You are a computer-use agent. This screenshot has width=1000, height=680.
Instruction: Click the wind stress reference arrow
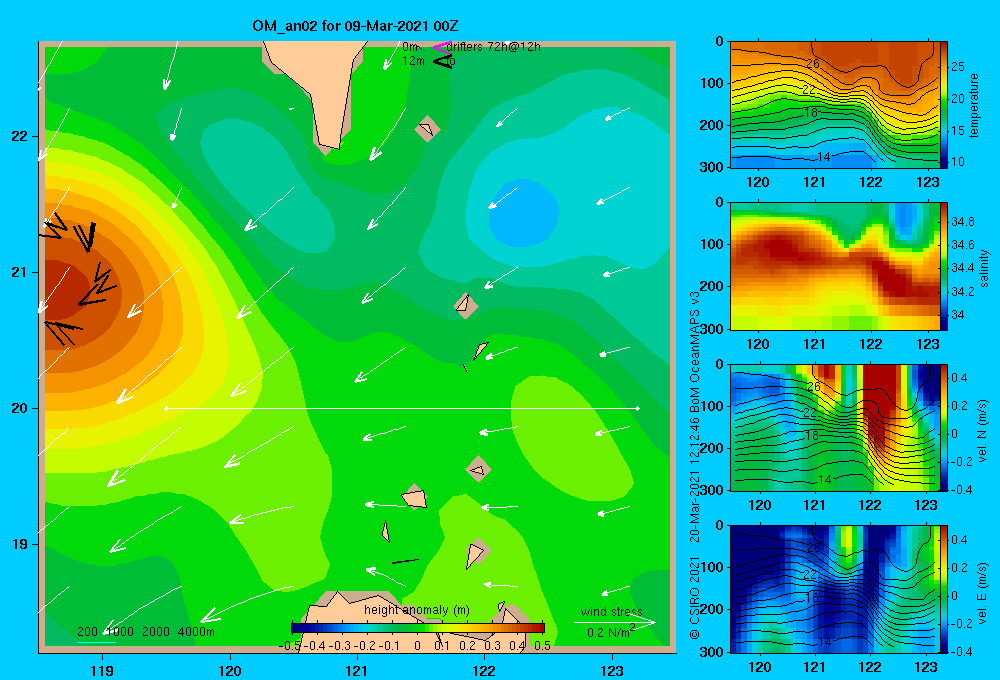point(615,623)
